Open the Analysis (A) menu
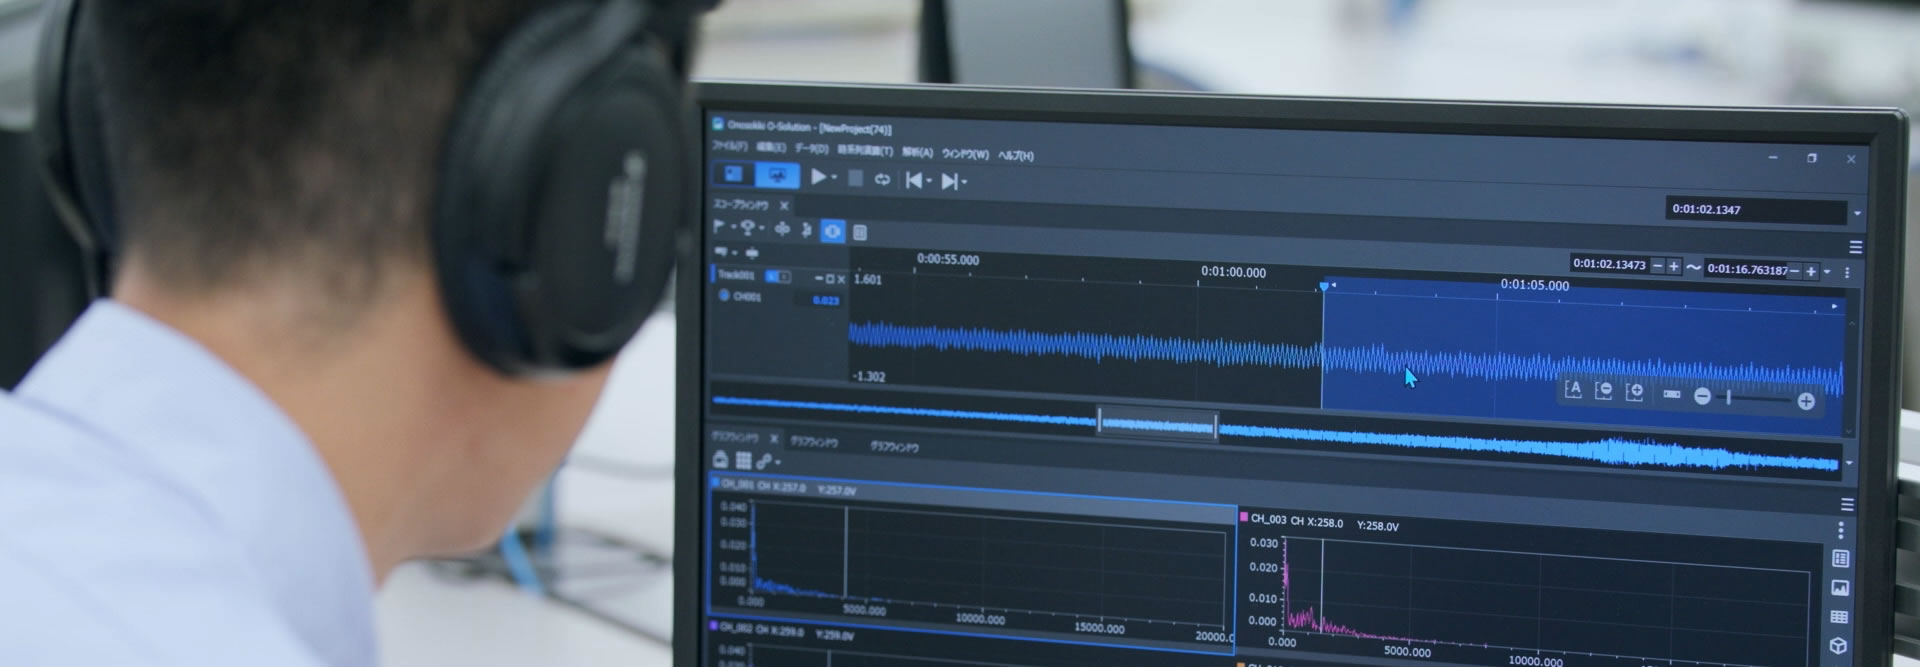This screenshot has width=1920, height=667. (x=917, y=152)
